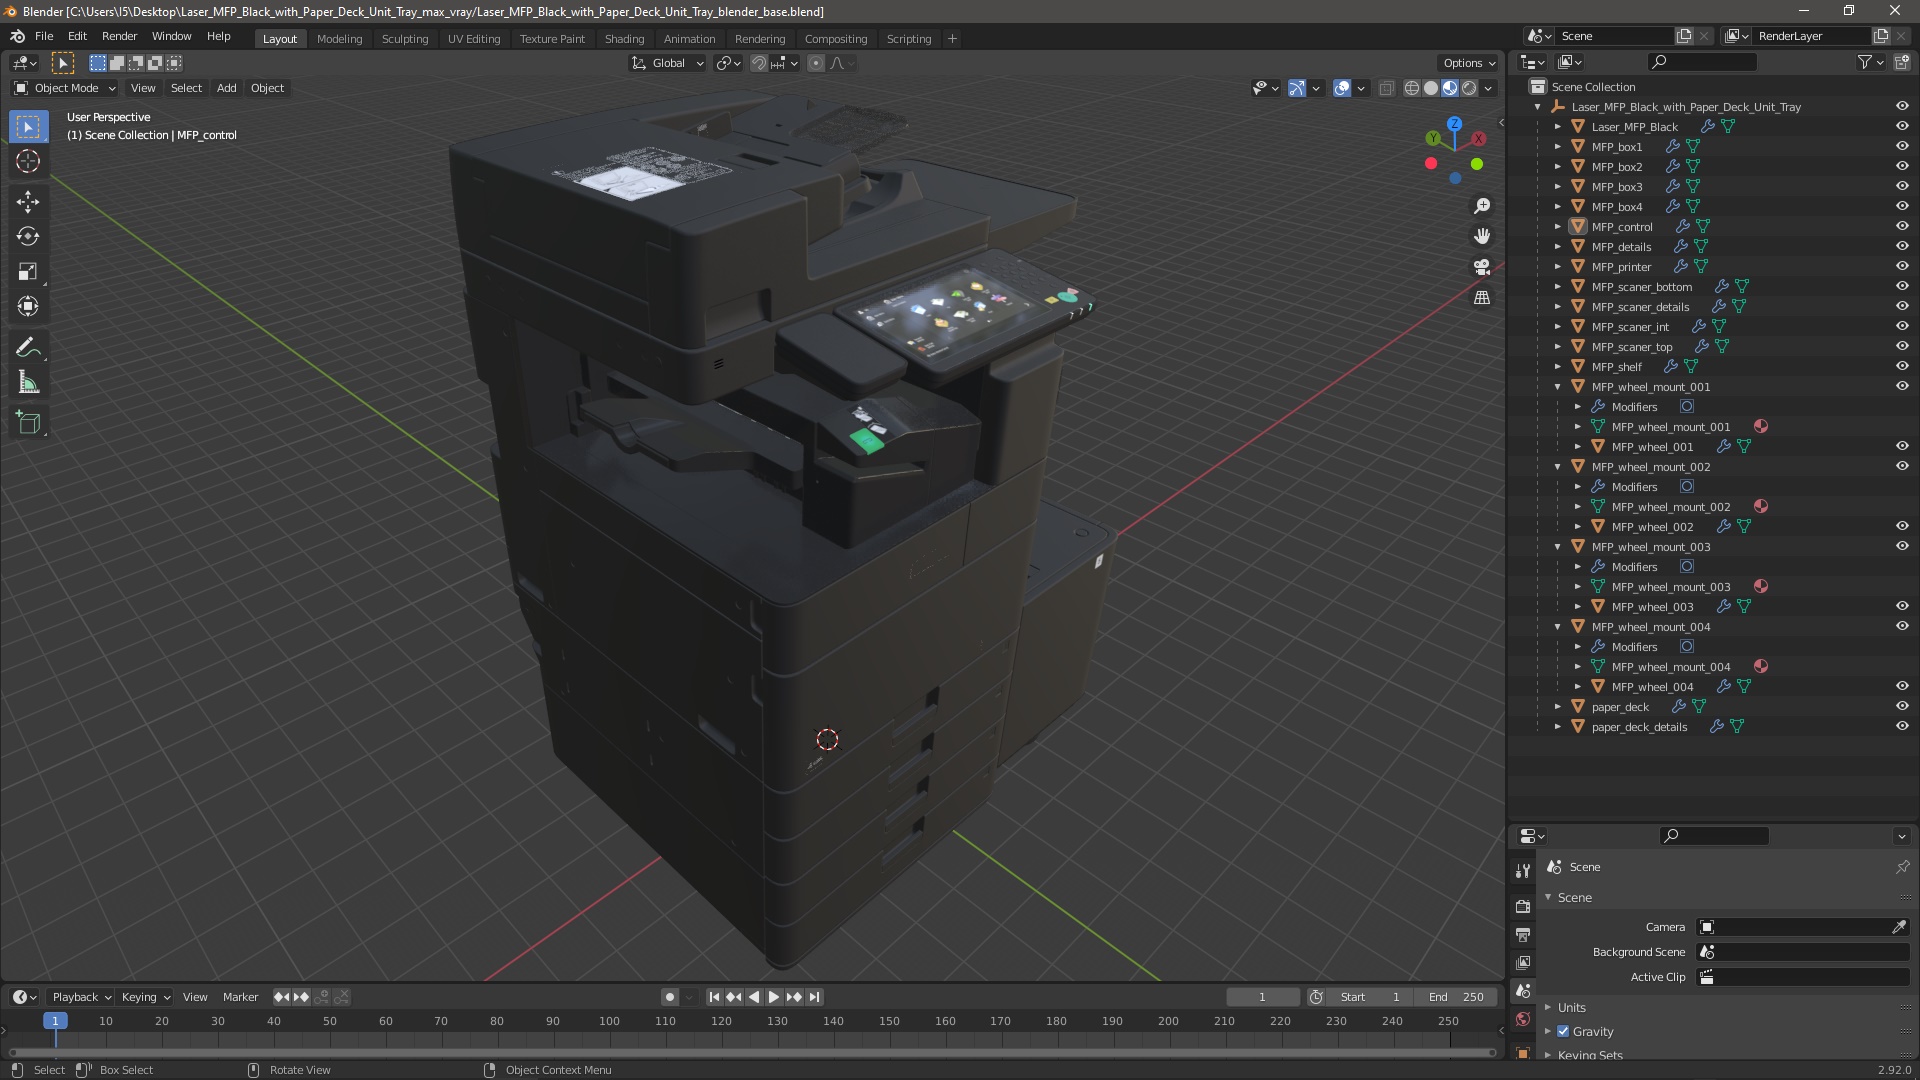Open the Options dropdown in viewport header
The height and width of the screenshot is (1080, 1920).
click(x=1469, y=63)
